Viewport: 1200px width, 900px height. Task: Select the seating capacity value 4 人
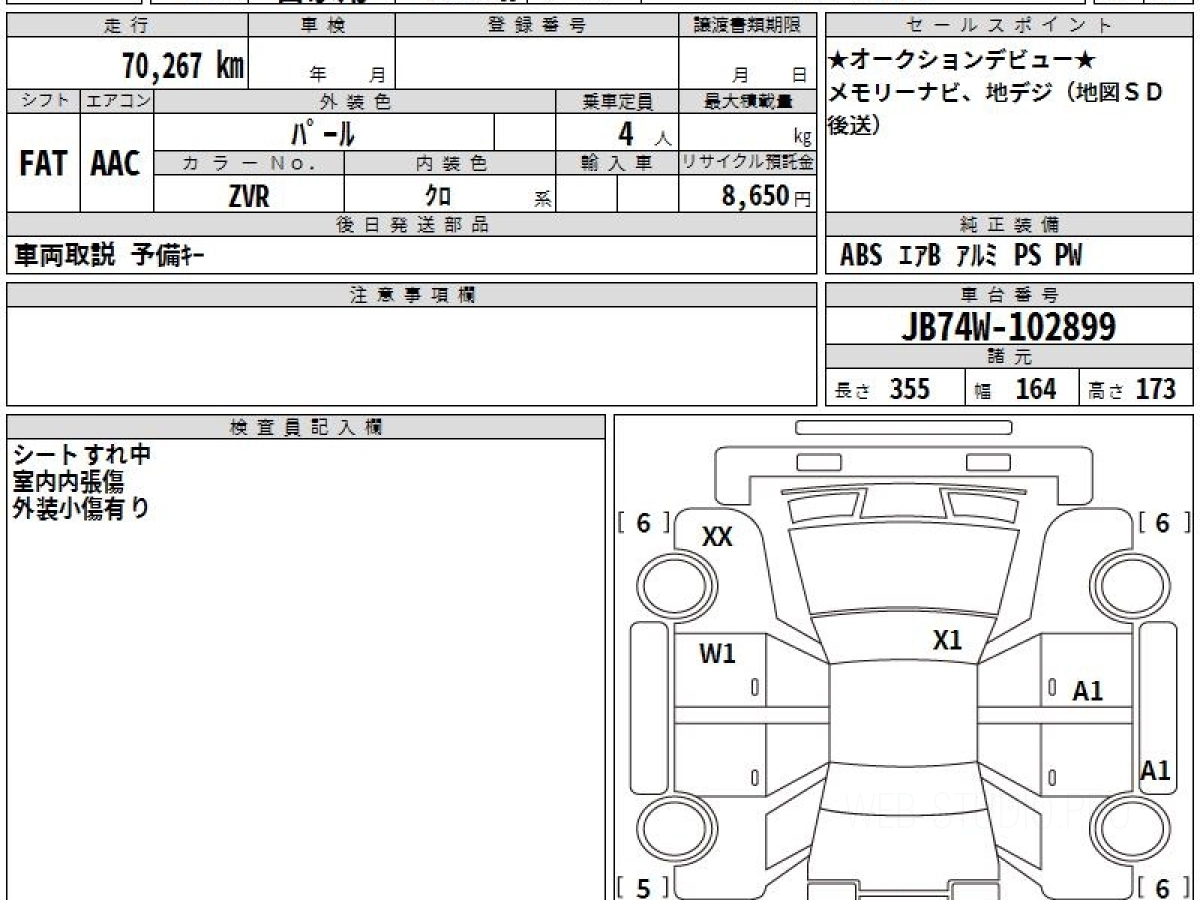click(643, 134)
